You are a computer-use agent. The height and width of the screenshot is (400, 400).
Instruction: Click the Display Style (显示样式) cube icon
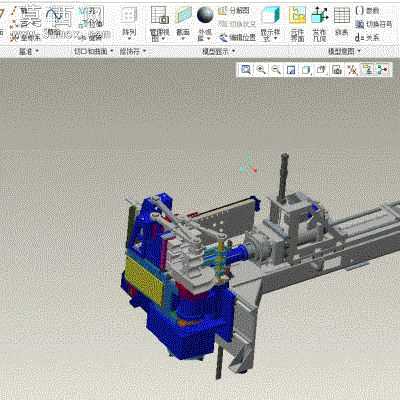click(x=270, y=15)
